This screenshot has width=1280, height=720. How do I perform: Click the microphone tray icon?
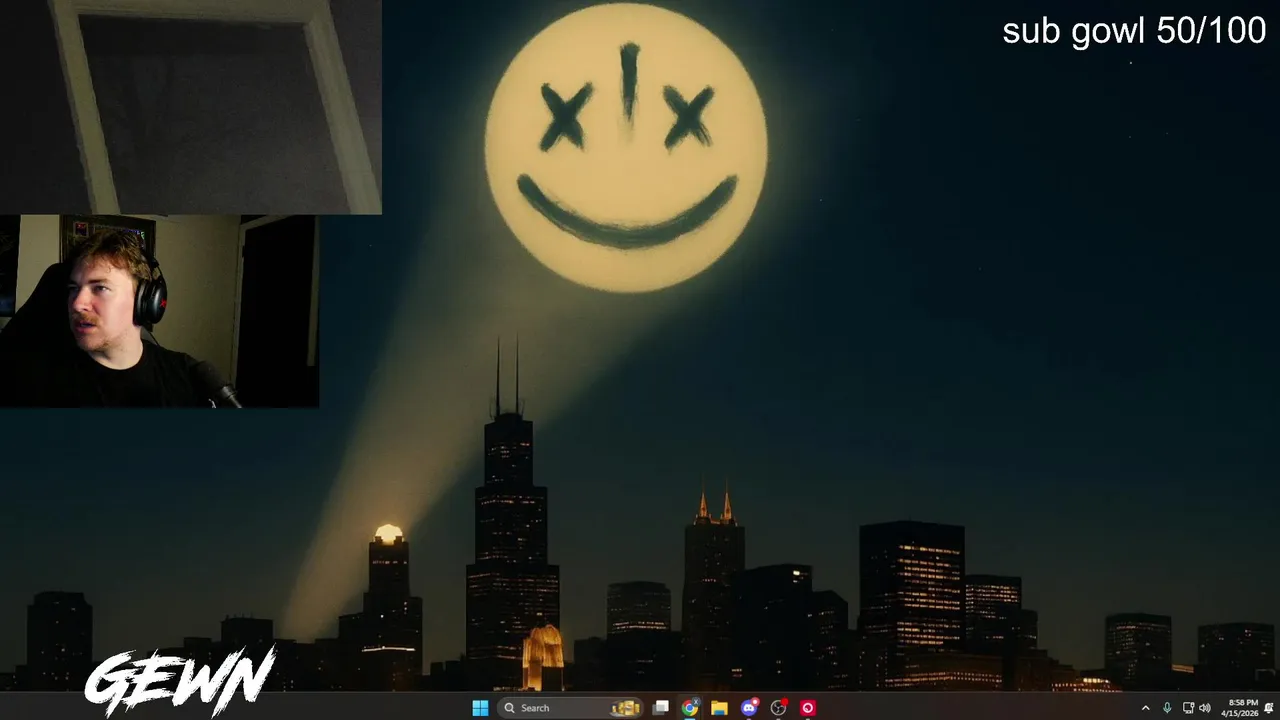[x=1166, y=708]
